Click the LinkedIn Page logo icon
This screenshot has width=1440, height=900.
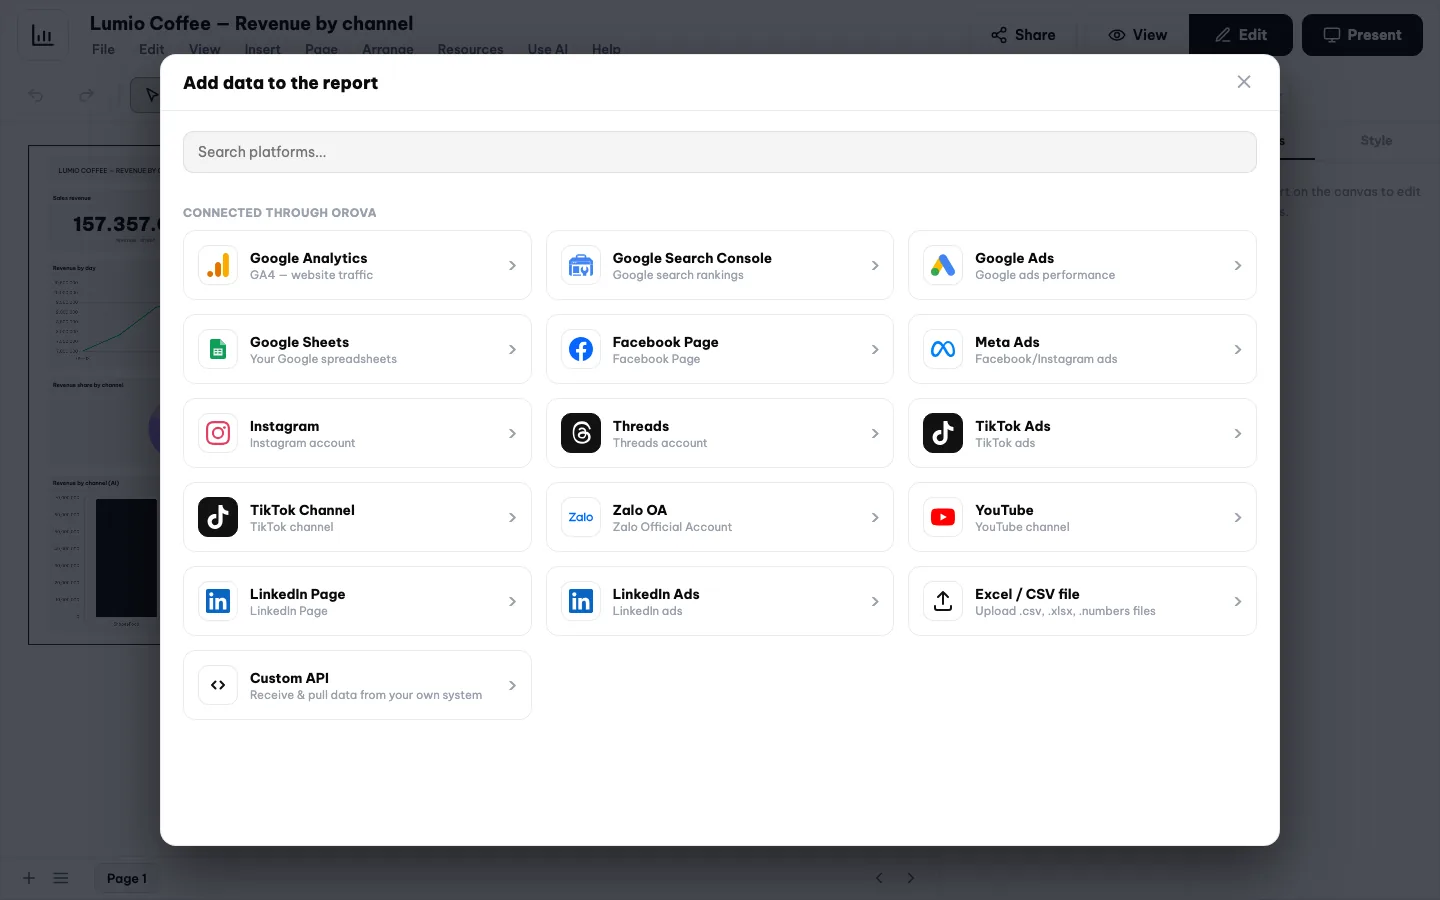click(x=218, y=601)
